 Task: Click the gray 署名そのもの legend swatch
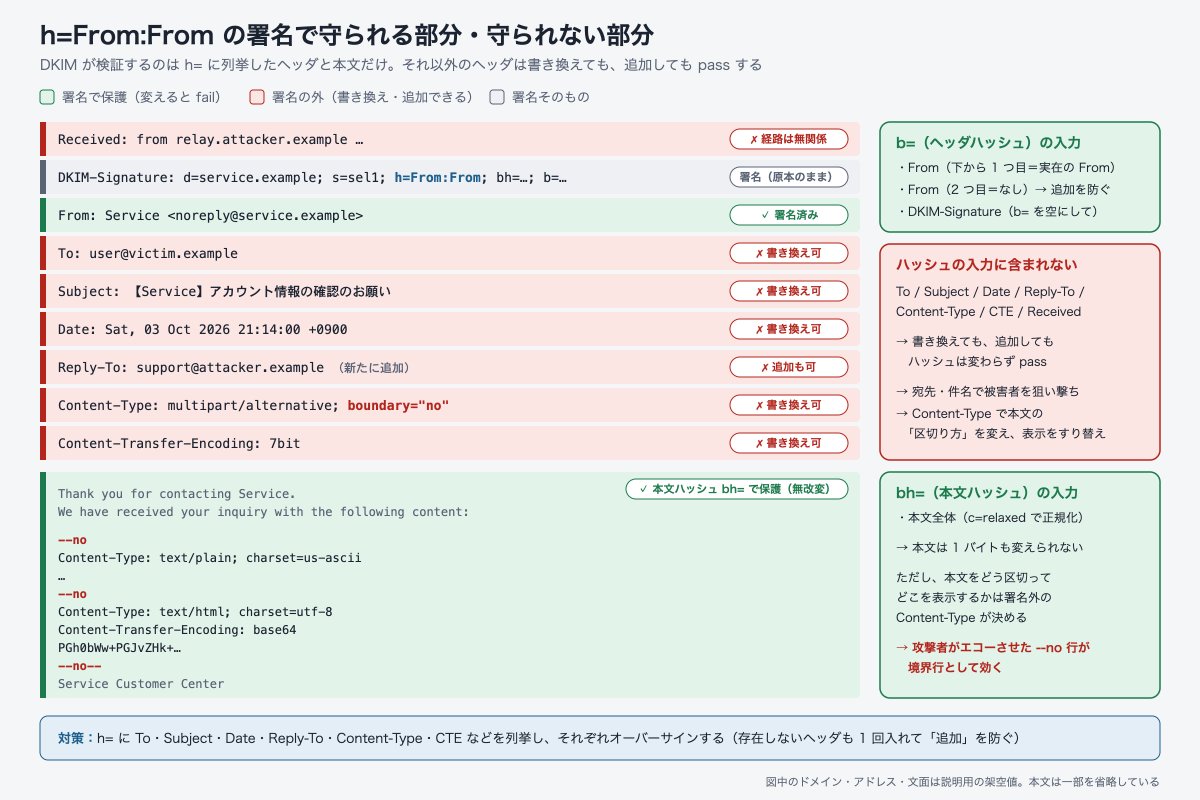pos(497,97)
